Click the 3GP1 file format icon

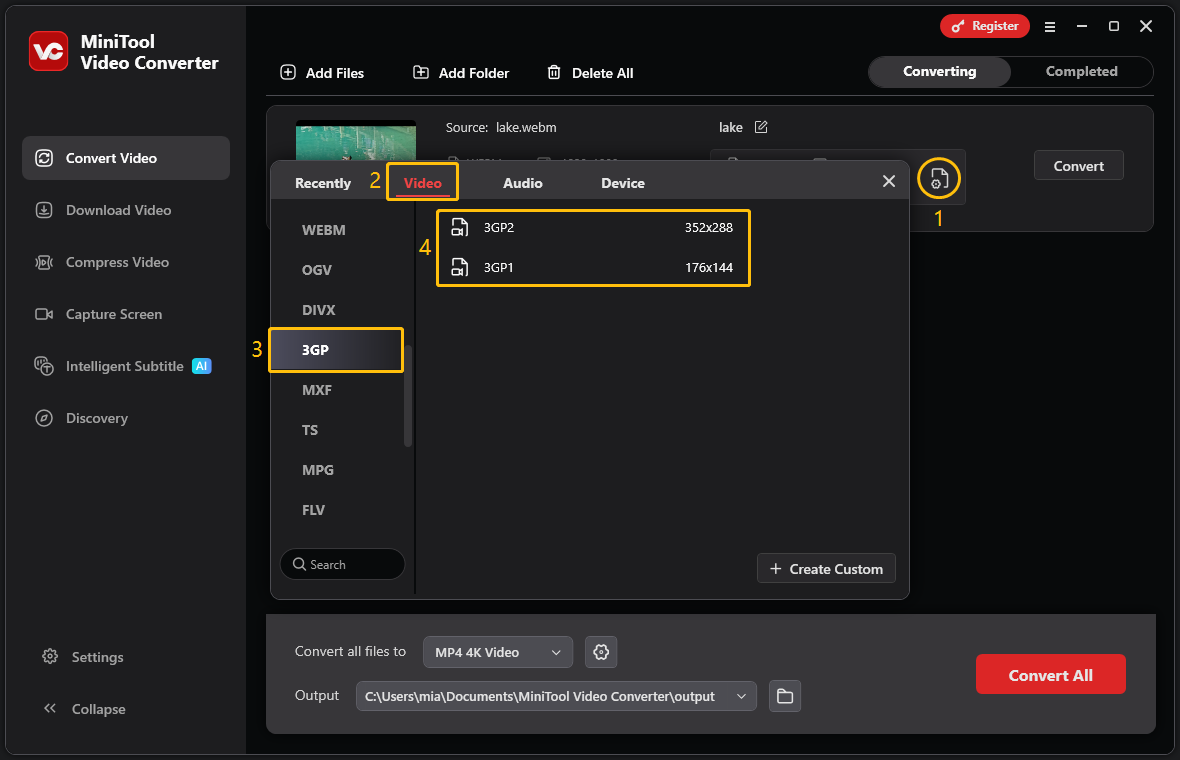[459, 267]
